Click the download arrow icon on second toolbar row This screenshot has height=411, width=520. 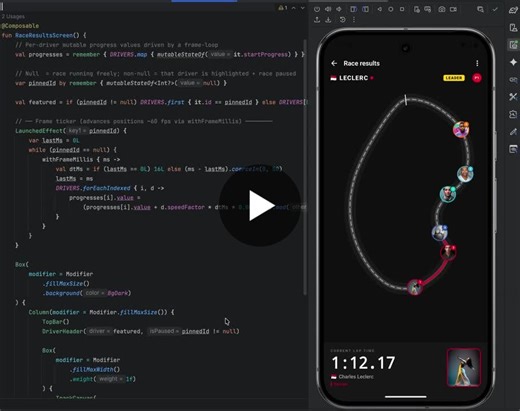(x=328, y=20)
